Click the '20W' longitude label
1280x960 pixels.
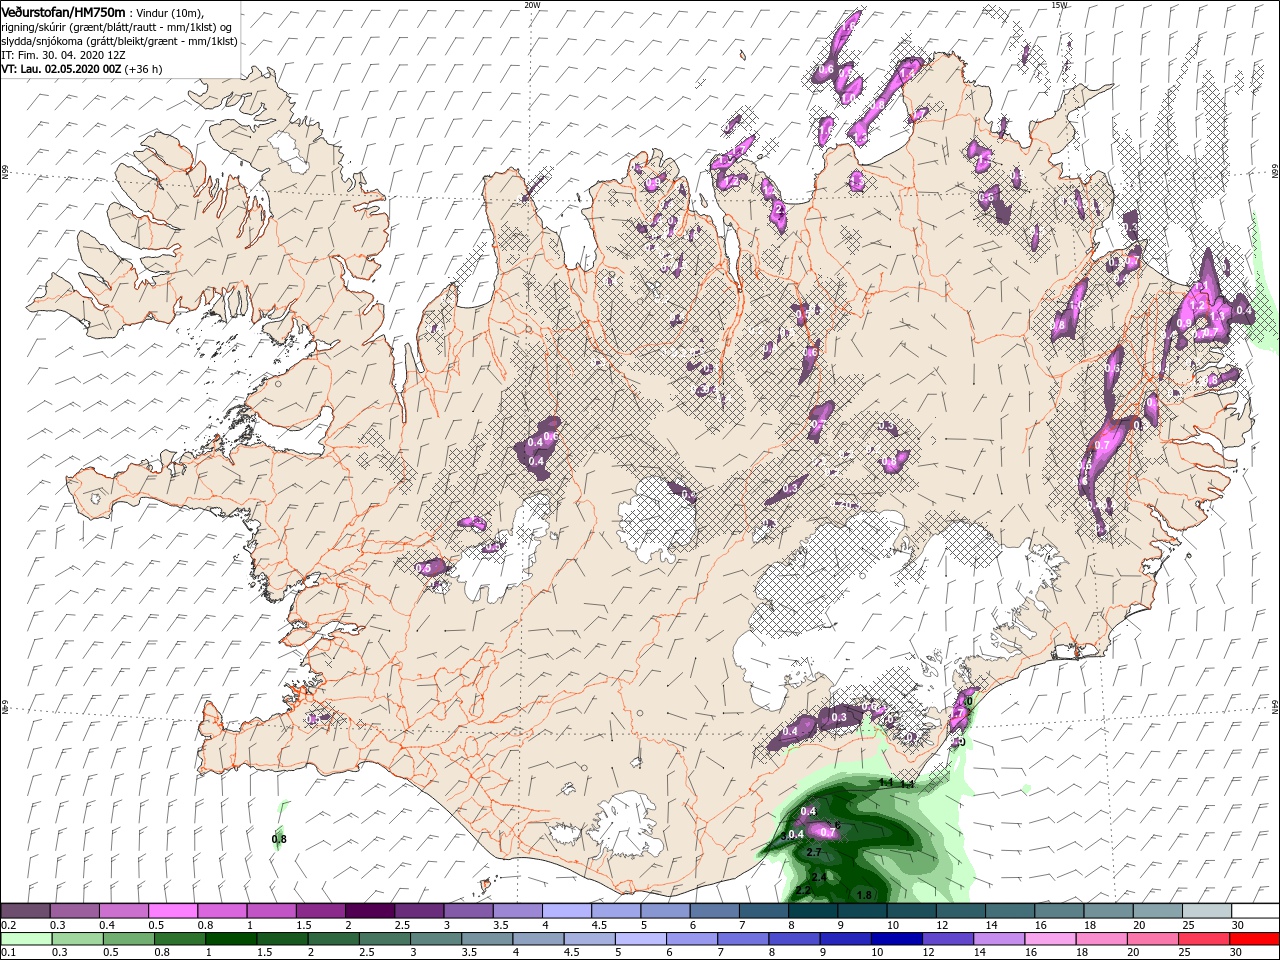(532, 5)
